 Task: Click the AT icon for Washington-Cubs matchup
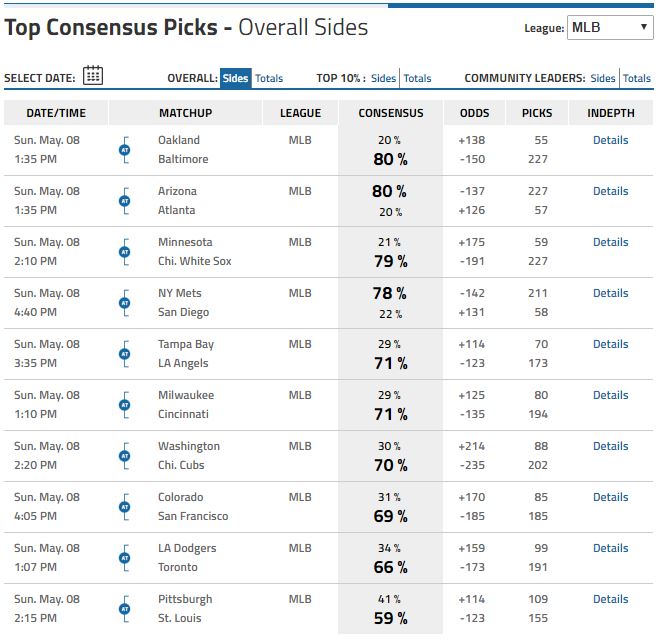pyautogui.click(x=125, y=456)
